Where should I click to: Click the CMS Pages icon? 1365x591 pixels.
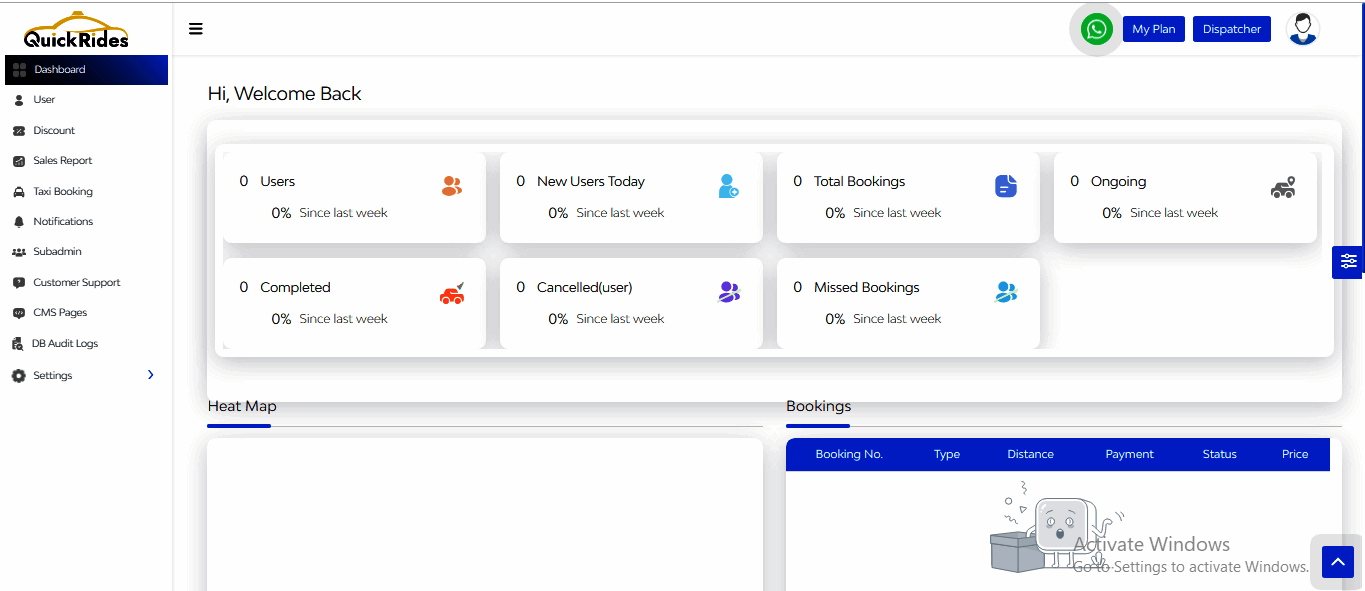(x=19, y=313)
